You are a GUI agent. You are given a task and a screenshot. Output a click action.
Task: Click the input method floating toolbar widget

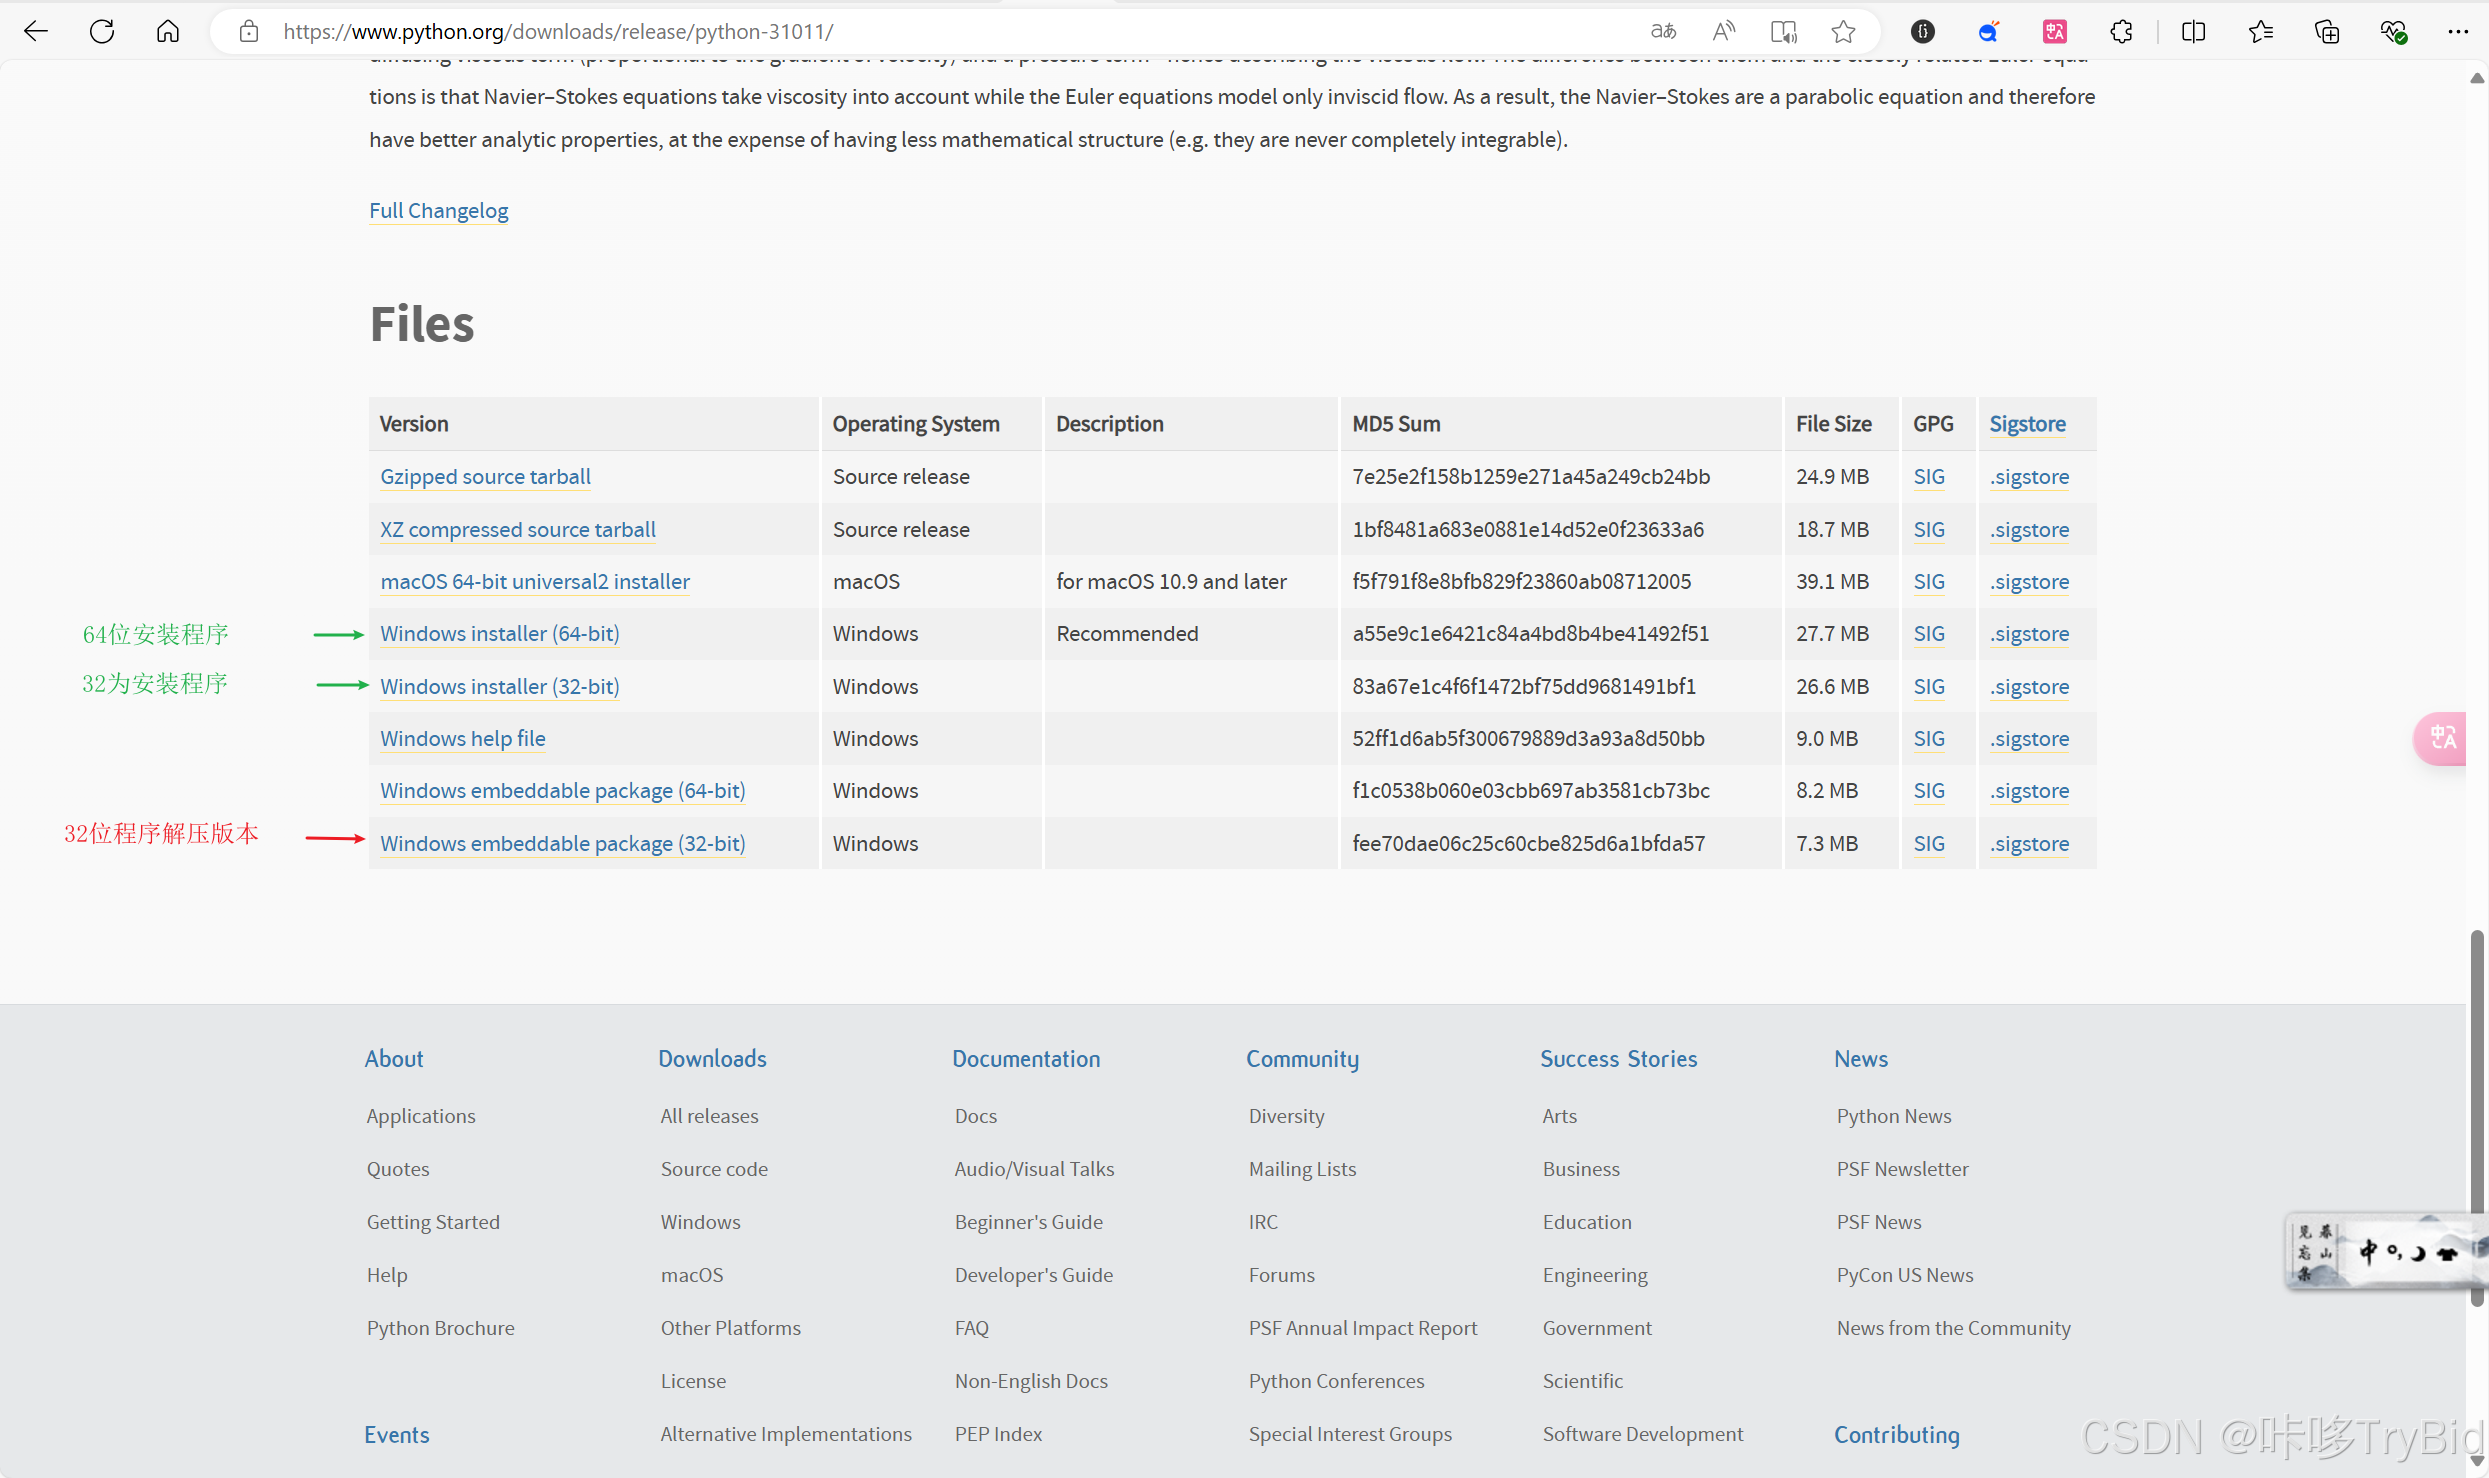[2385, 1251]
